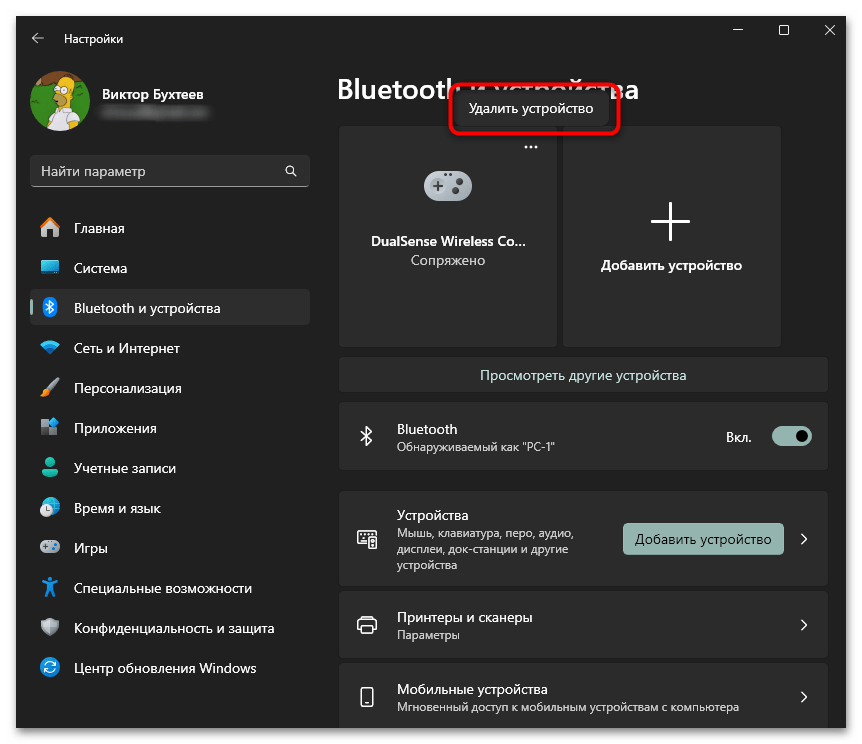Click the Bluetooth sidebar icon
This screenshot has height=744, width=862.
(x=50, y=308)
